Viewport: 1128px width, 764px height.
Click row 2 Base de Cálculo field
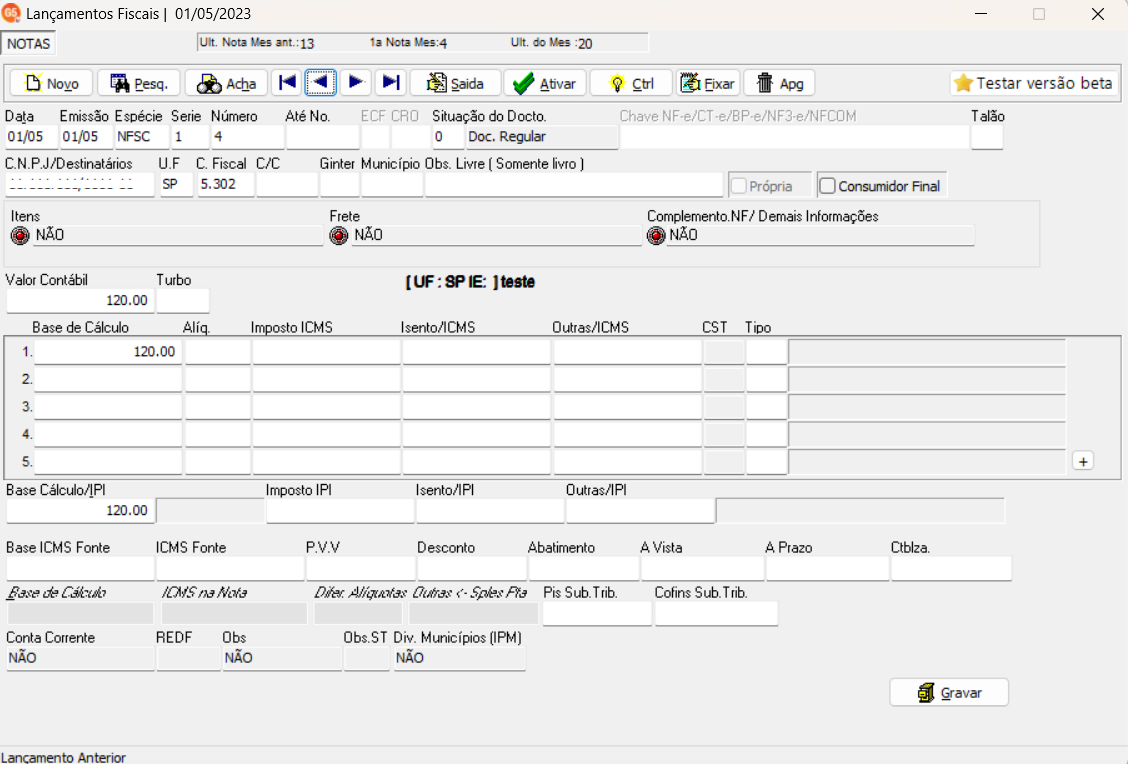click(108, 379)
